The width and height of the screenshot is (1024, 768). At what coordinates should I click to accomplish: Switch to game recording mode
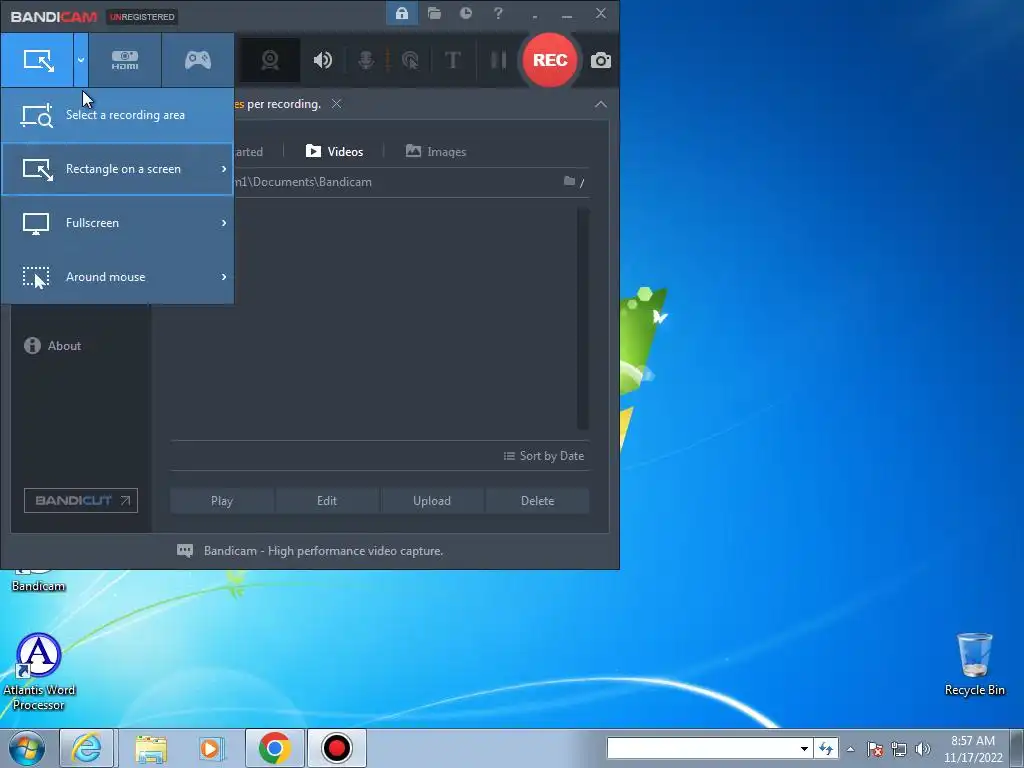point(198,60)
